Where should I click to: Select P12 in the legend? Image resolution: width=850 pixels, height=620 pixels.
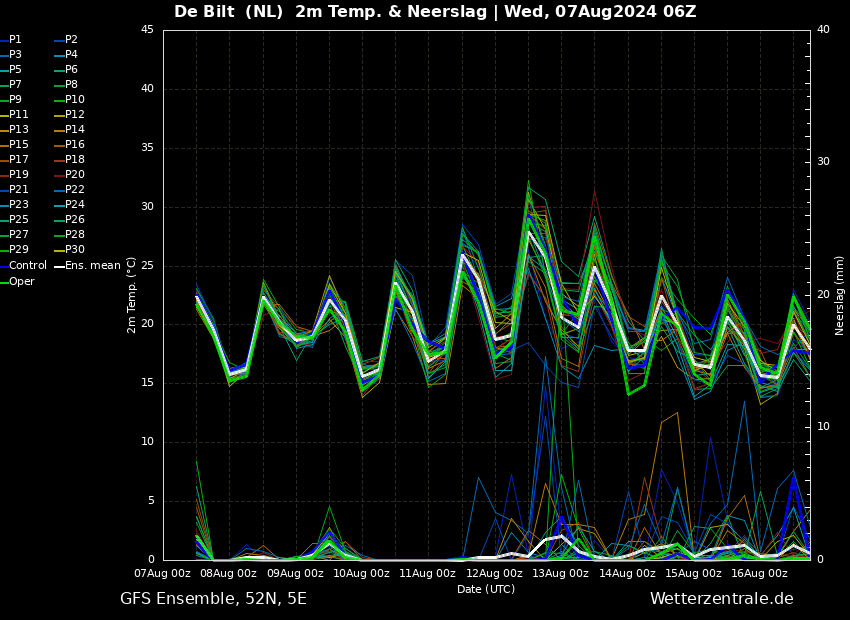[75, 114]
